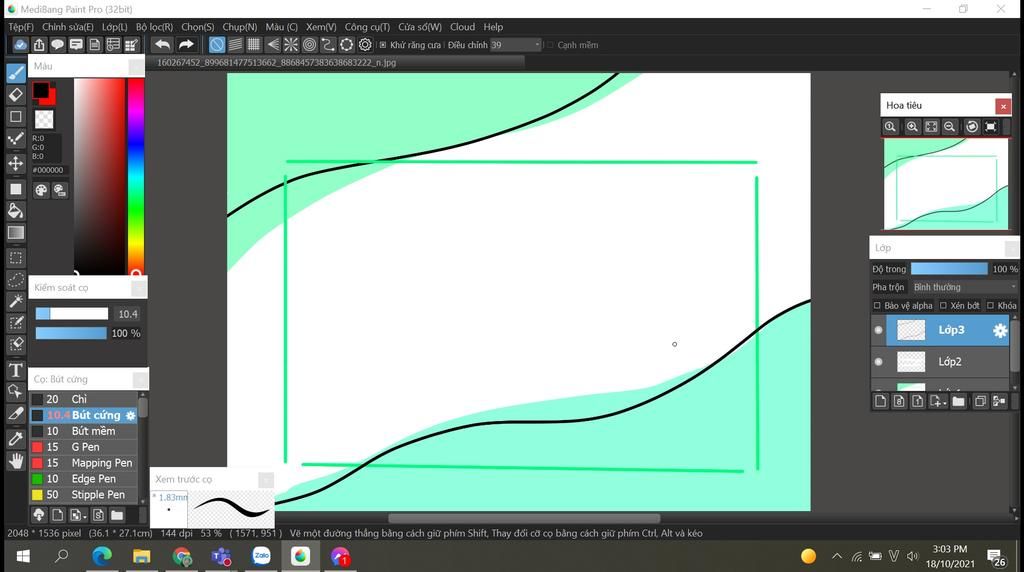Open the Chọn(S) menu
The height and width of the screenshot is (572, 1024).
(x=197, y=27)
